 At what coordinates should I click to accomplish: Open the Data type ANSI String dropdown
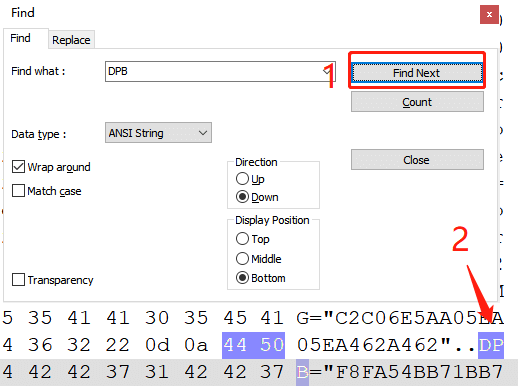[x=158, y=133]
